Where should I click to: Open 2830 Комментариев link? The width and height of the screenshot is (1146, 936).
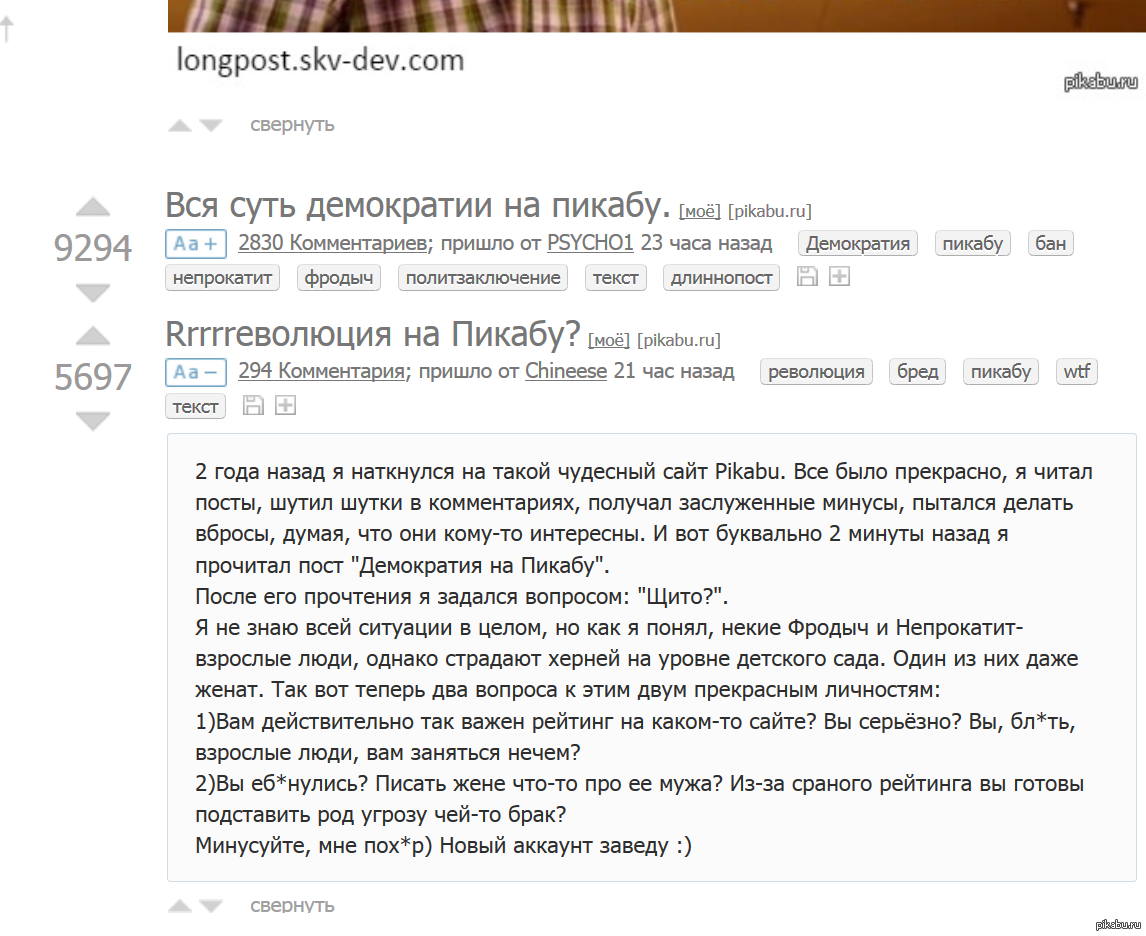[x=333, y=243]
